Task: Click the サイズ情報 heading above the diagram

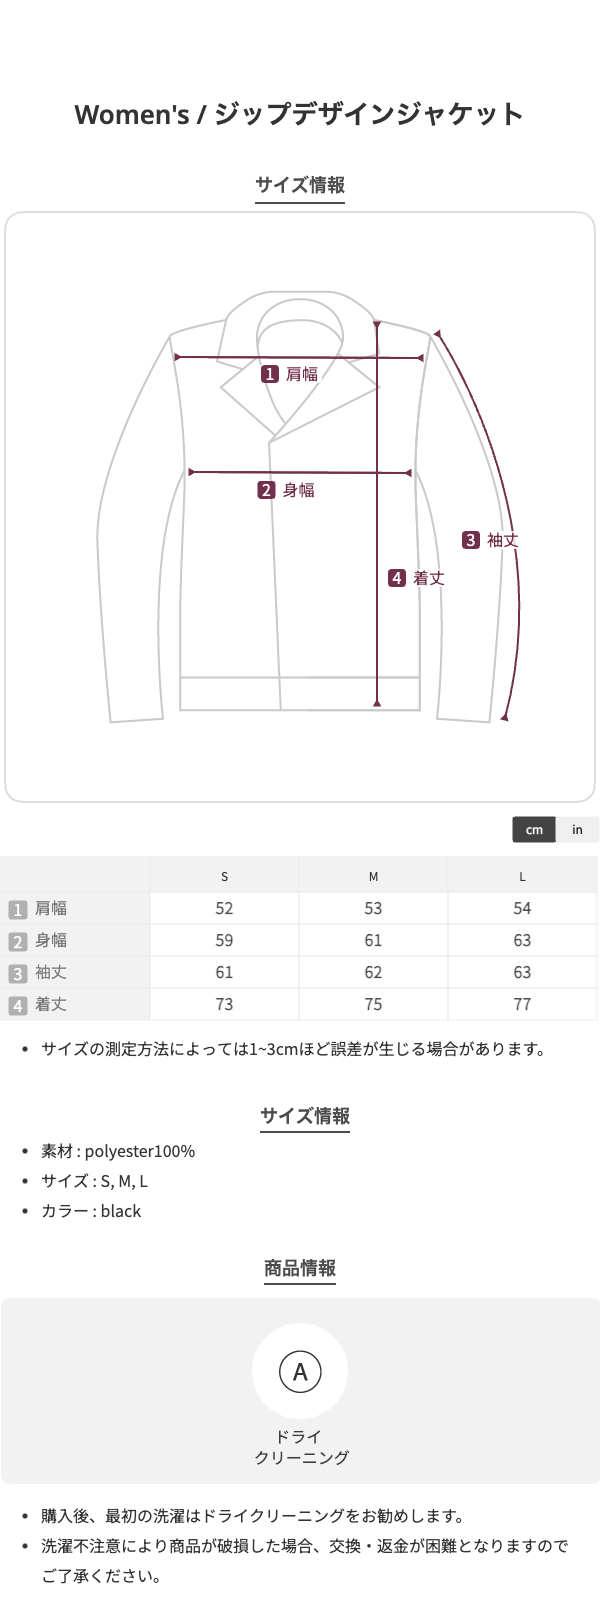Action: [x=300, y=185]
